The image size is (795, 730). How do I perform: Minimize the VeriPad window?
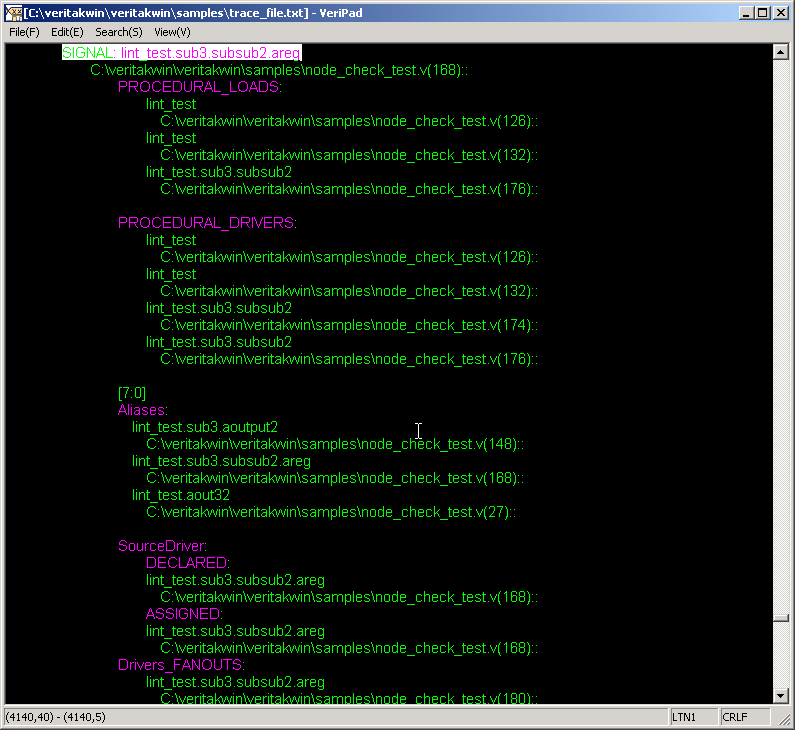click(745, 13)
